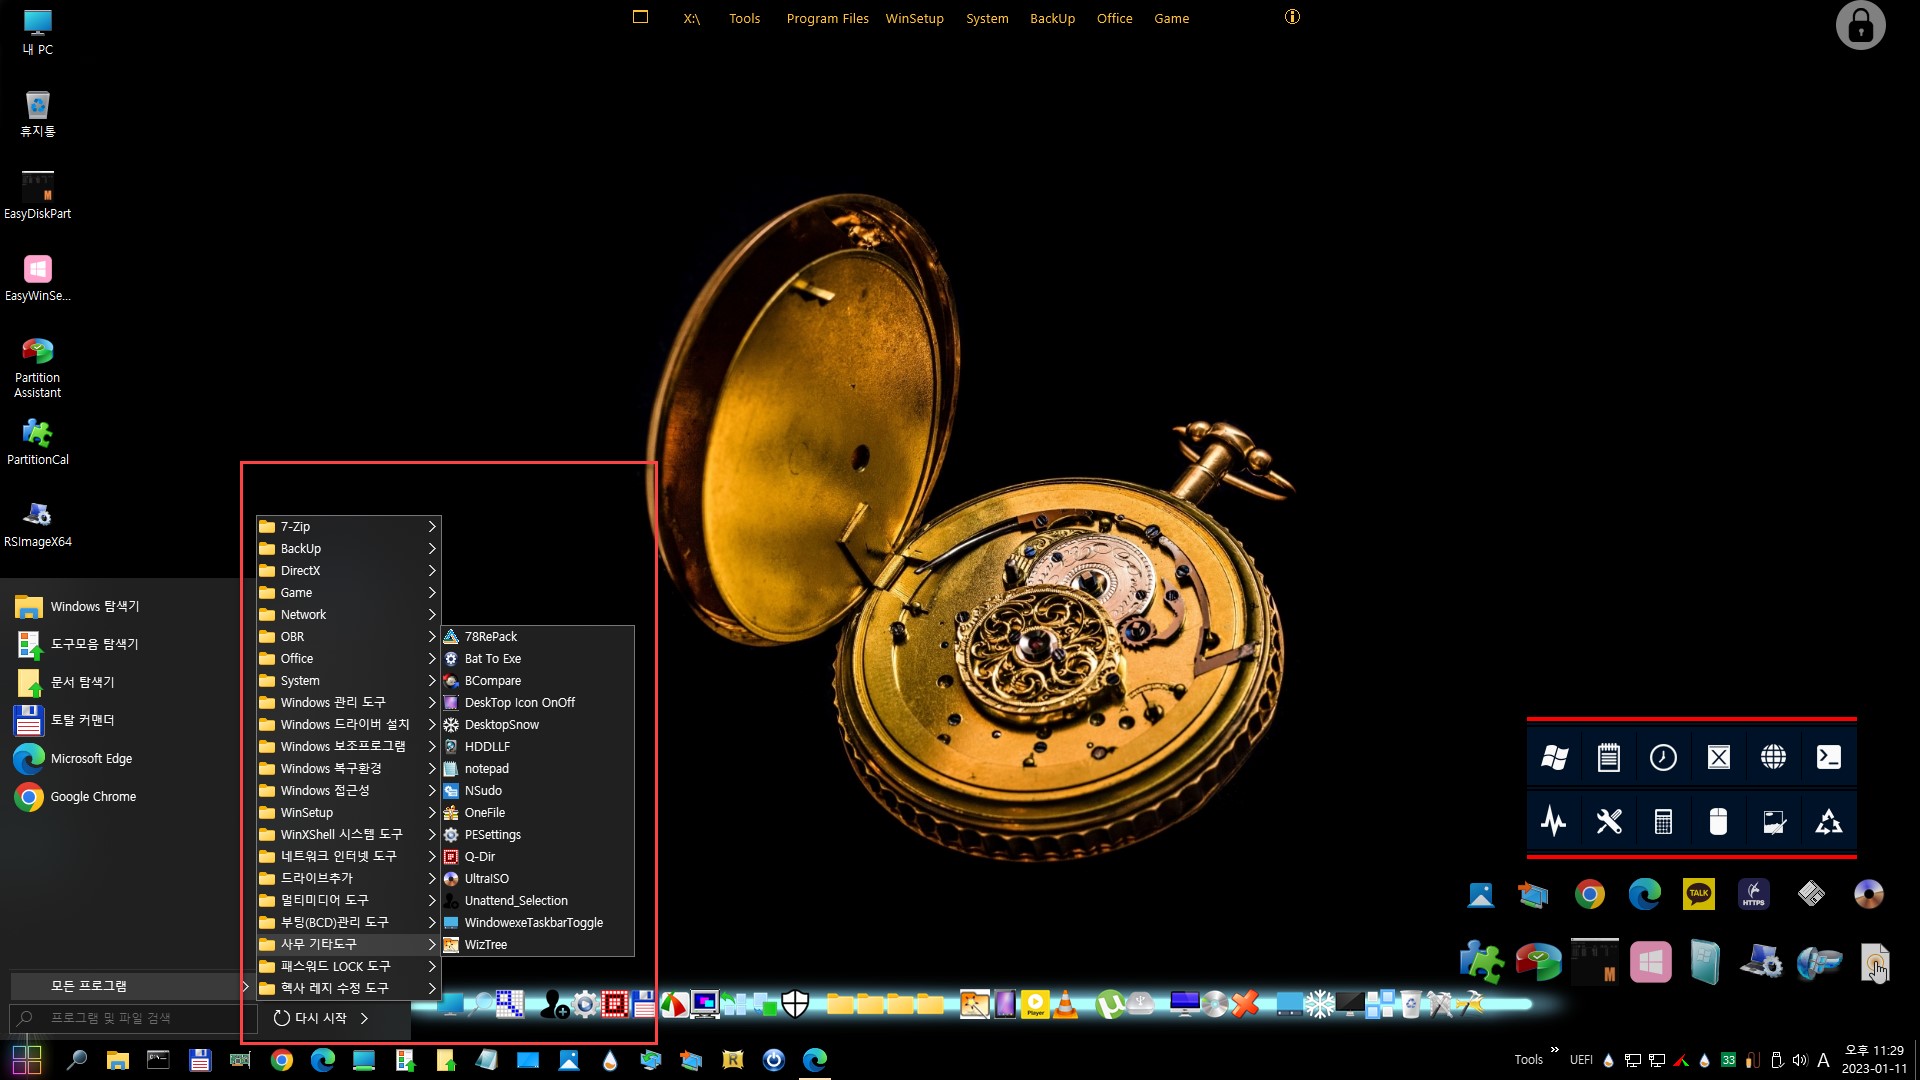Expand Windows 관리 도구 folder

348,702
